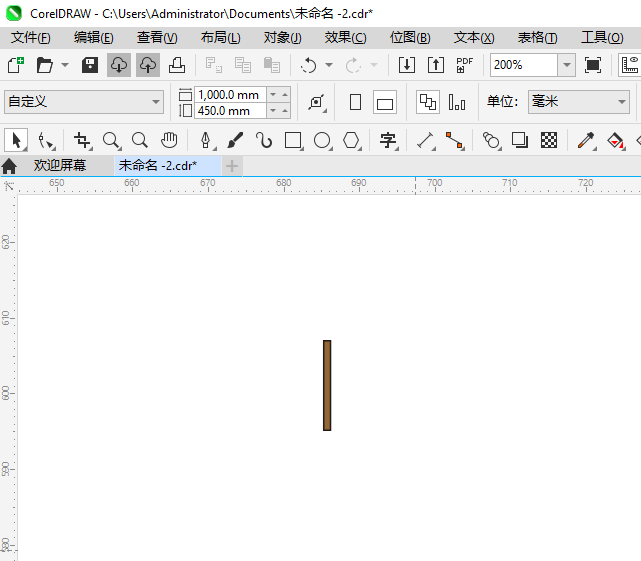This screenshot has height=561, width=641.
Task: Save the document with floppy disk icon
Action: click(x=90, y=65)
